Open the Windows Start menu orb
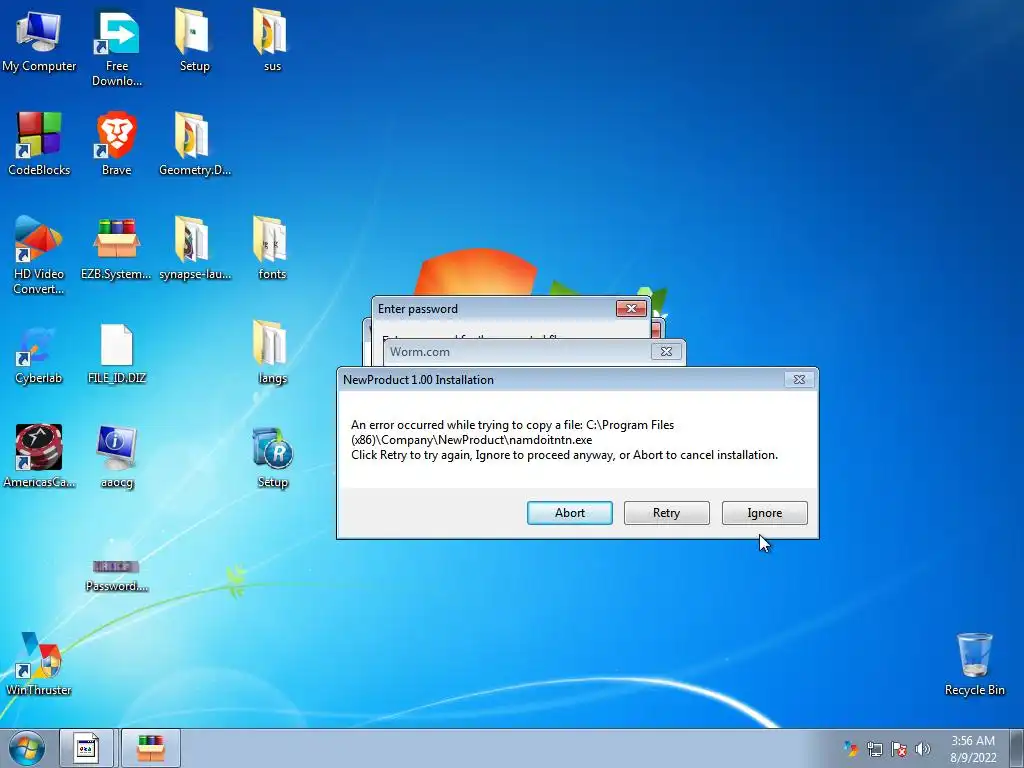This screenshot has width=1024, height=768. [x=27, y=748]
